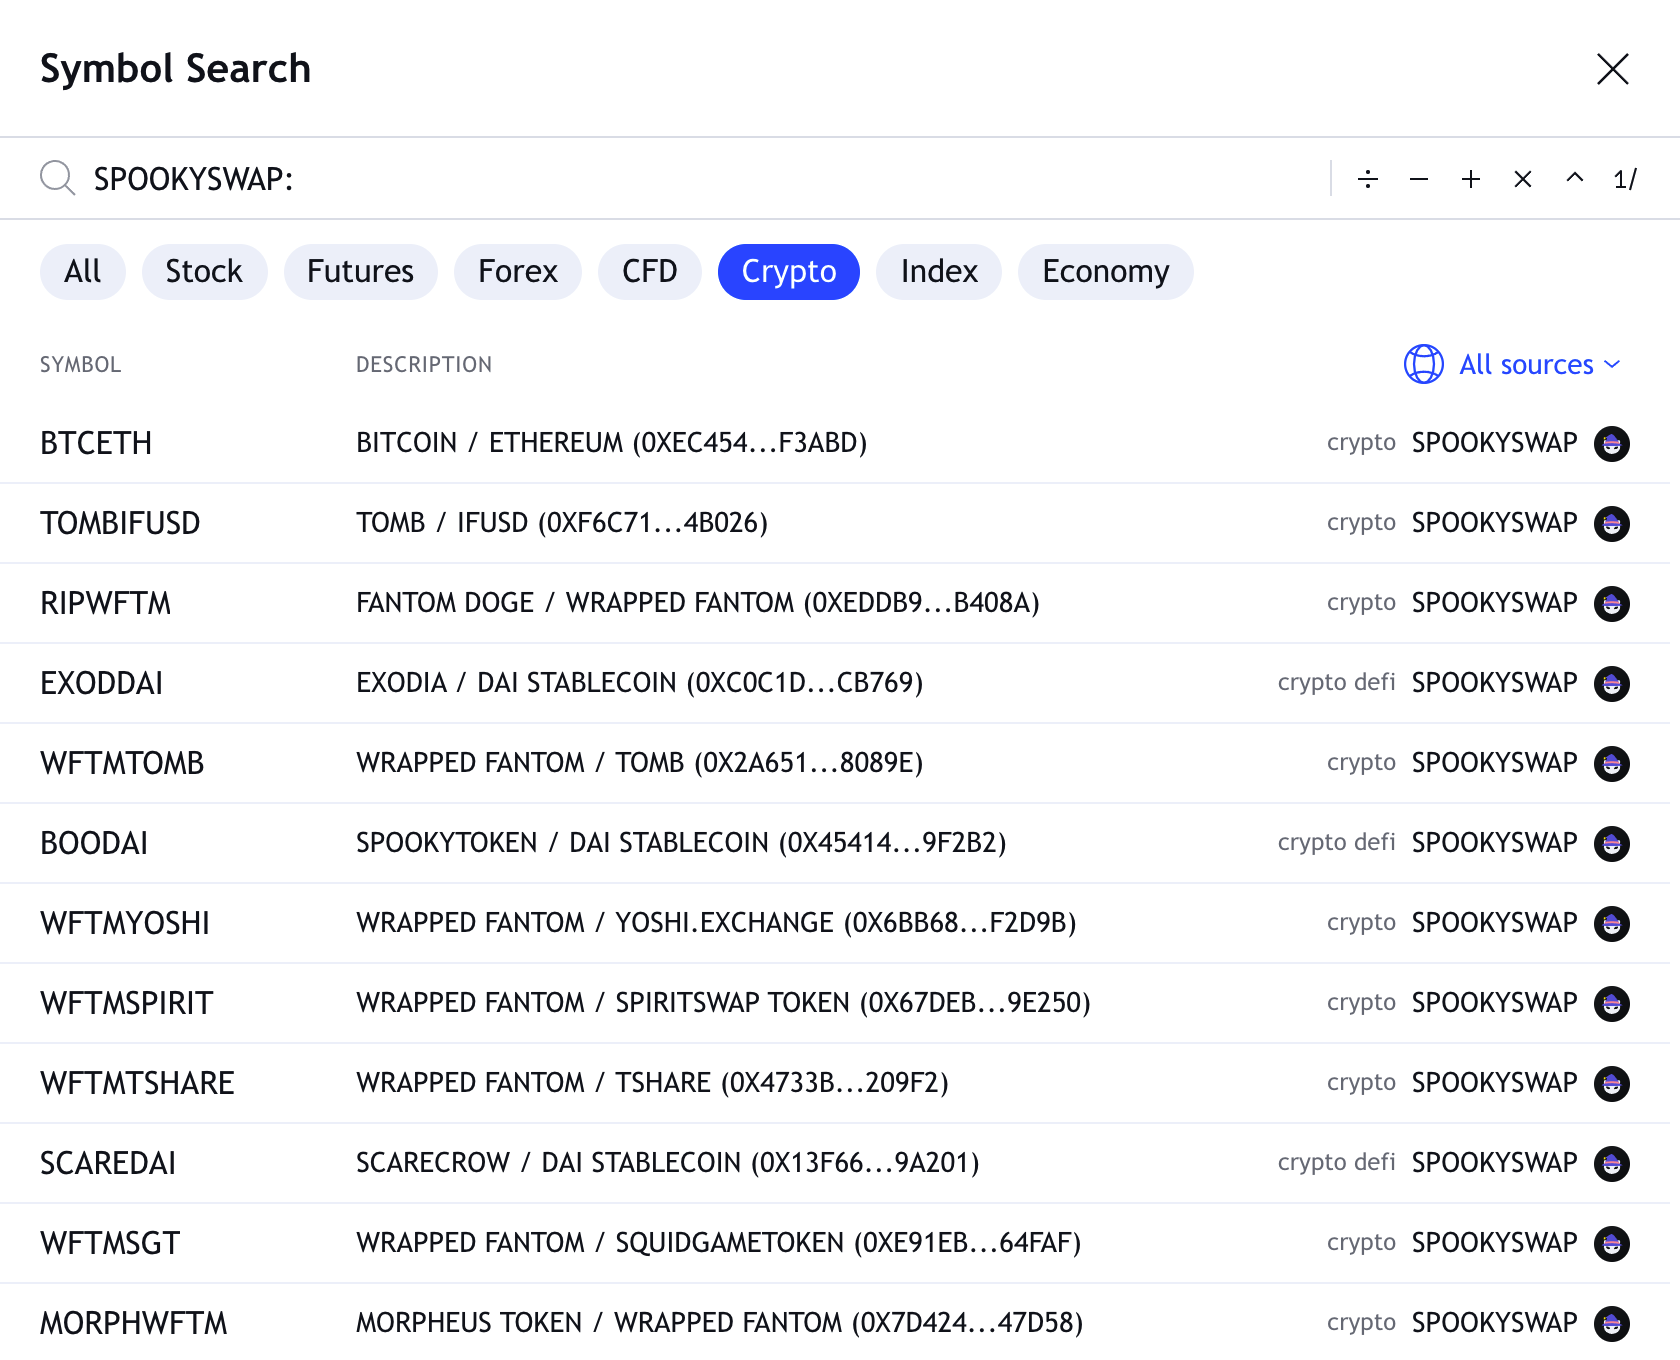The width and height of the screenshot is (1680, 1360).
Task: Select the WFTMSPIRIT symbol row
Action: [x=835, y=1003]
